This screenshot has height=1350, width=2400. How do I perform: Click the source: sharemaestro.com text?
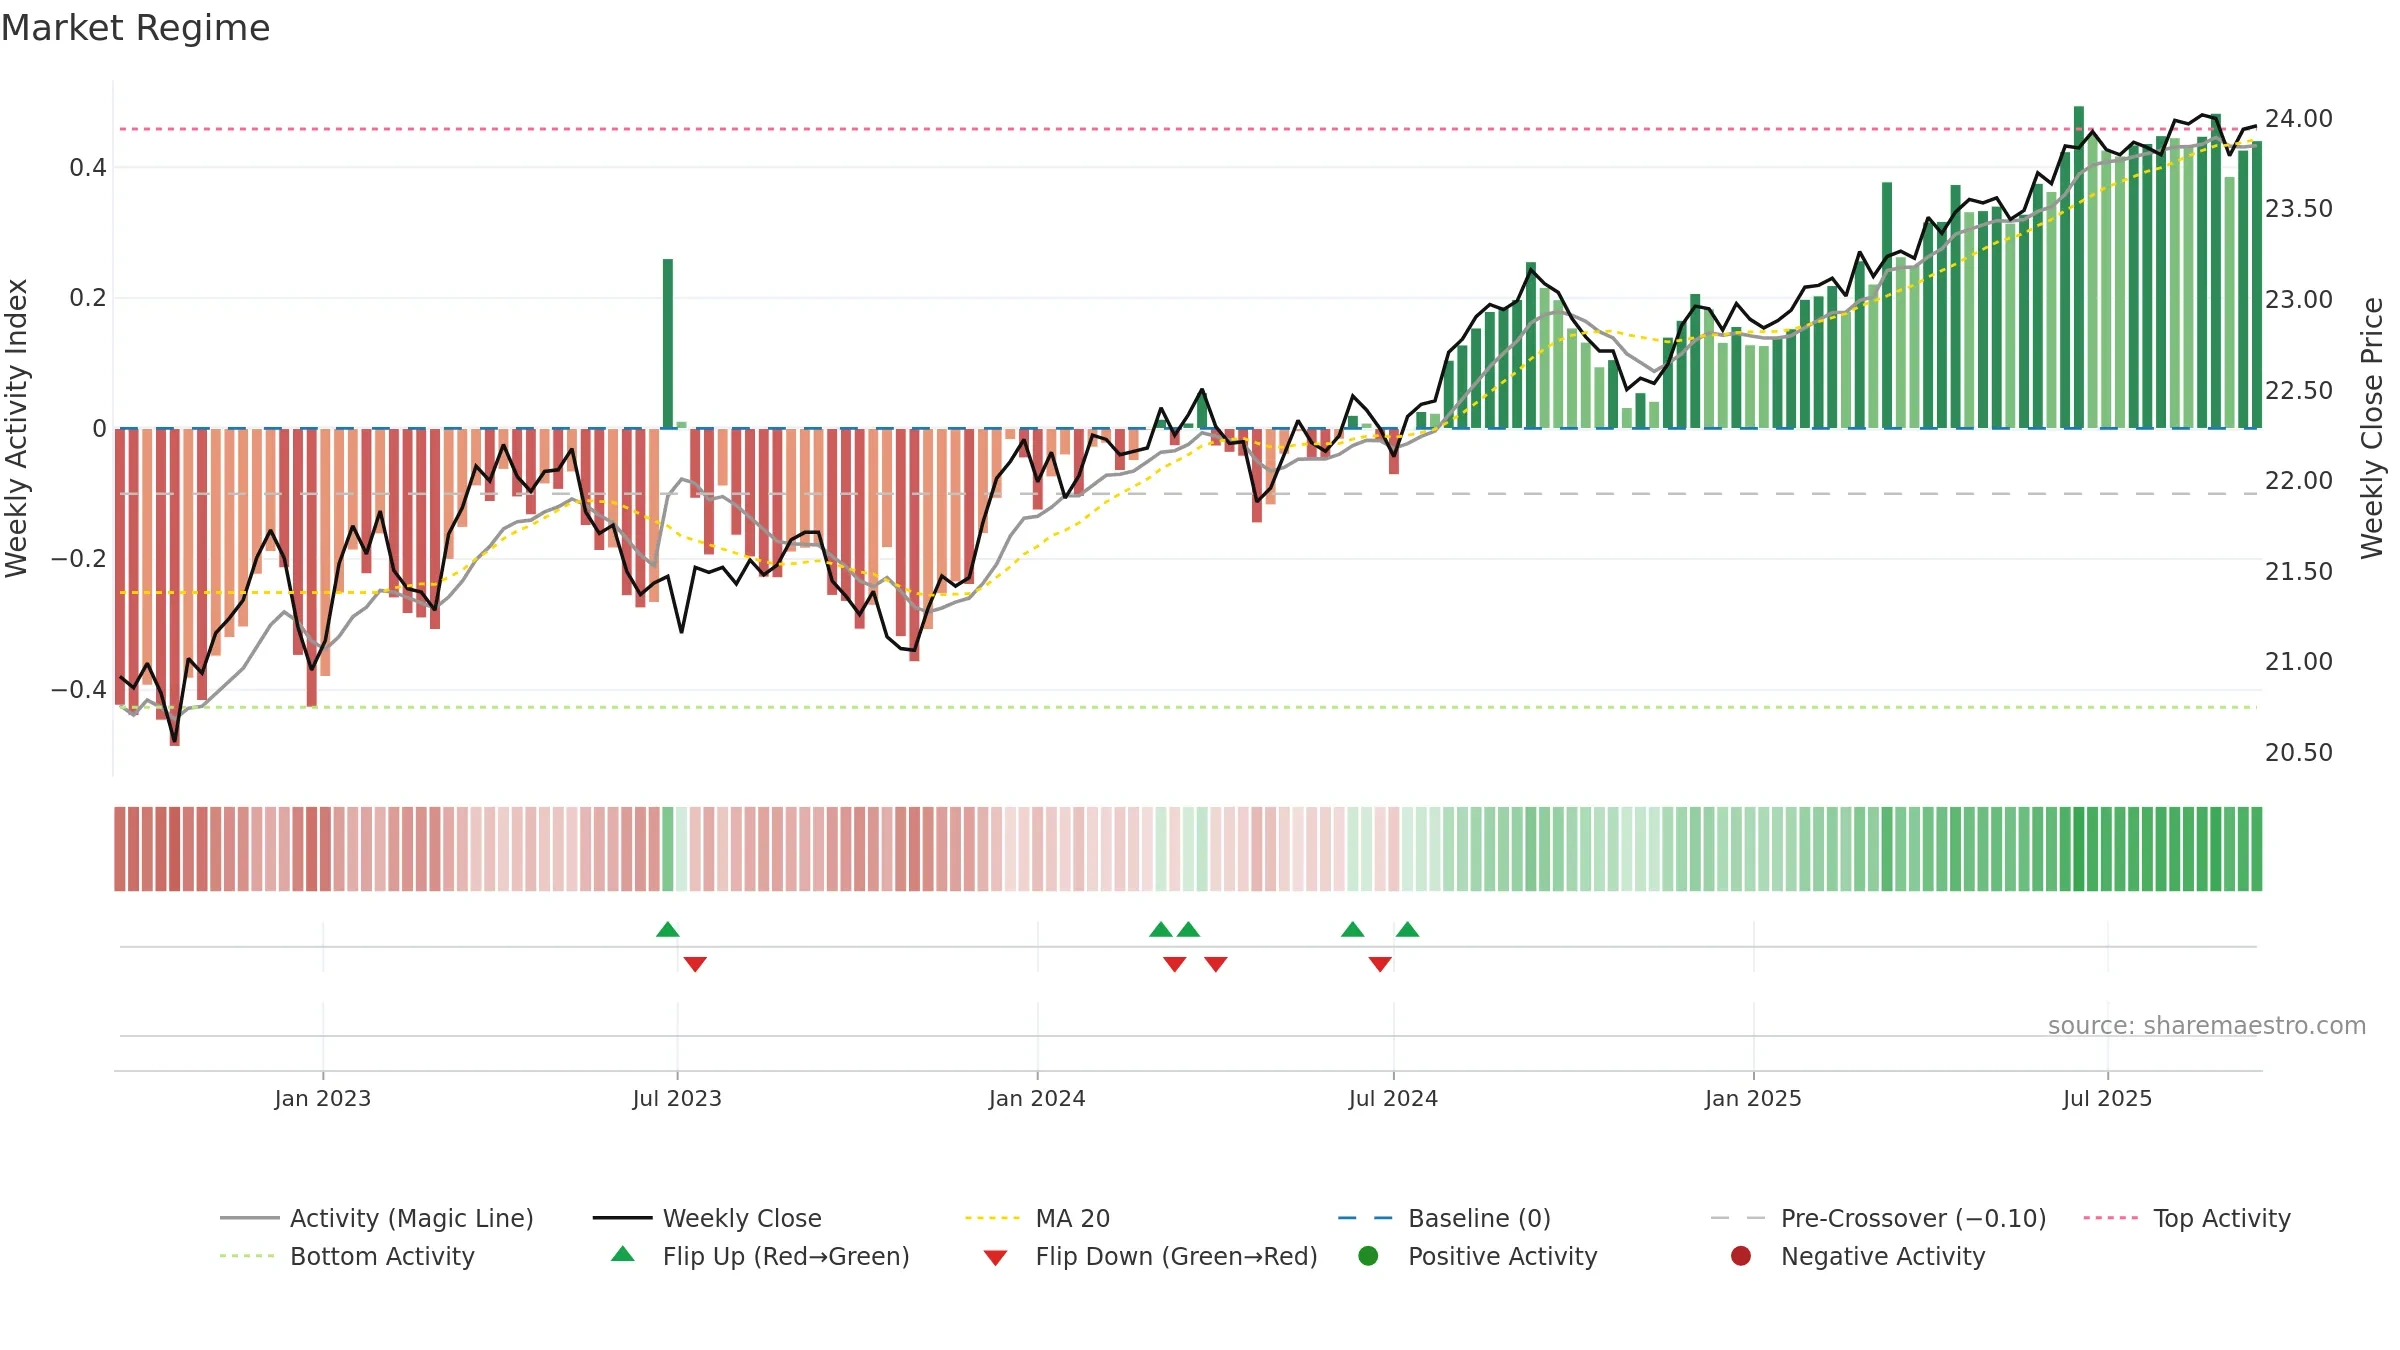[2207, 1025]
